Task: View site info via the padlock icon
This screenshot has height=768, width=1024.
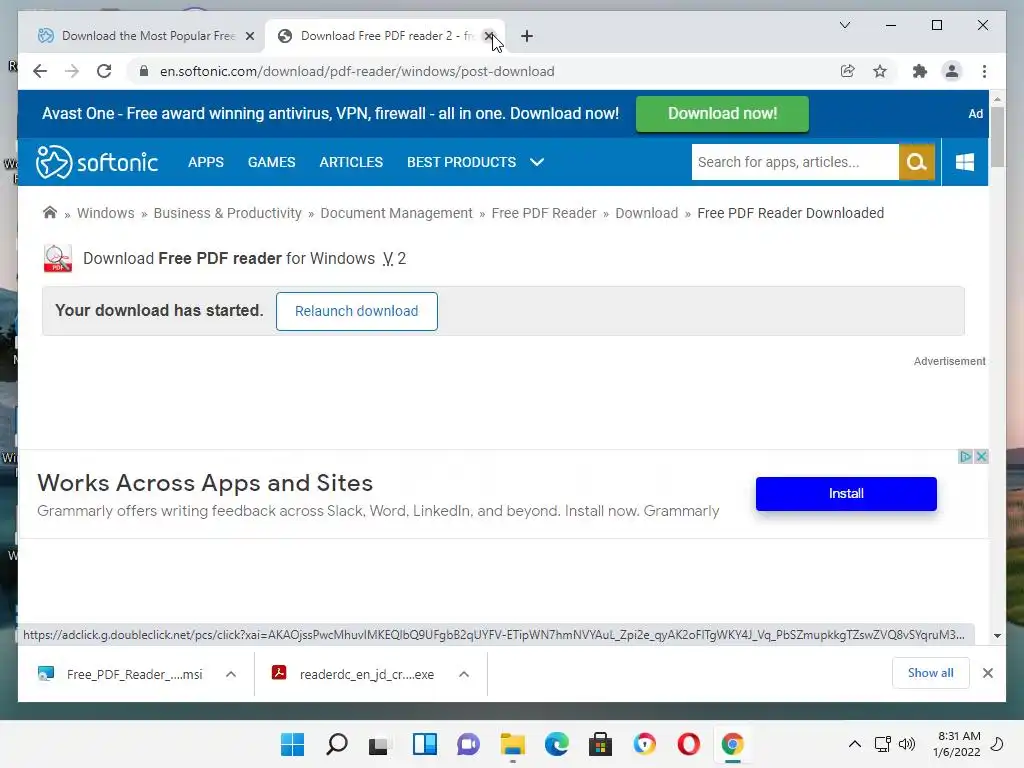Action: click(144, 71)
